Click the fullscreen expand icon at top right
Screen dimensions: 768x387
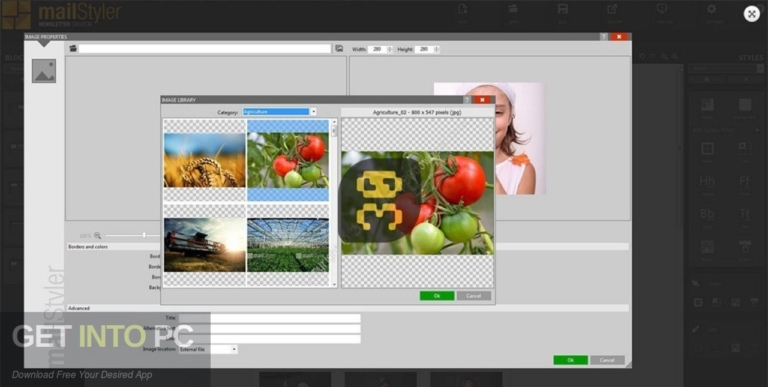(x=751, y=14)
